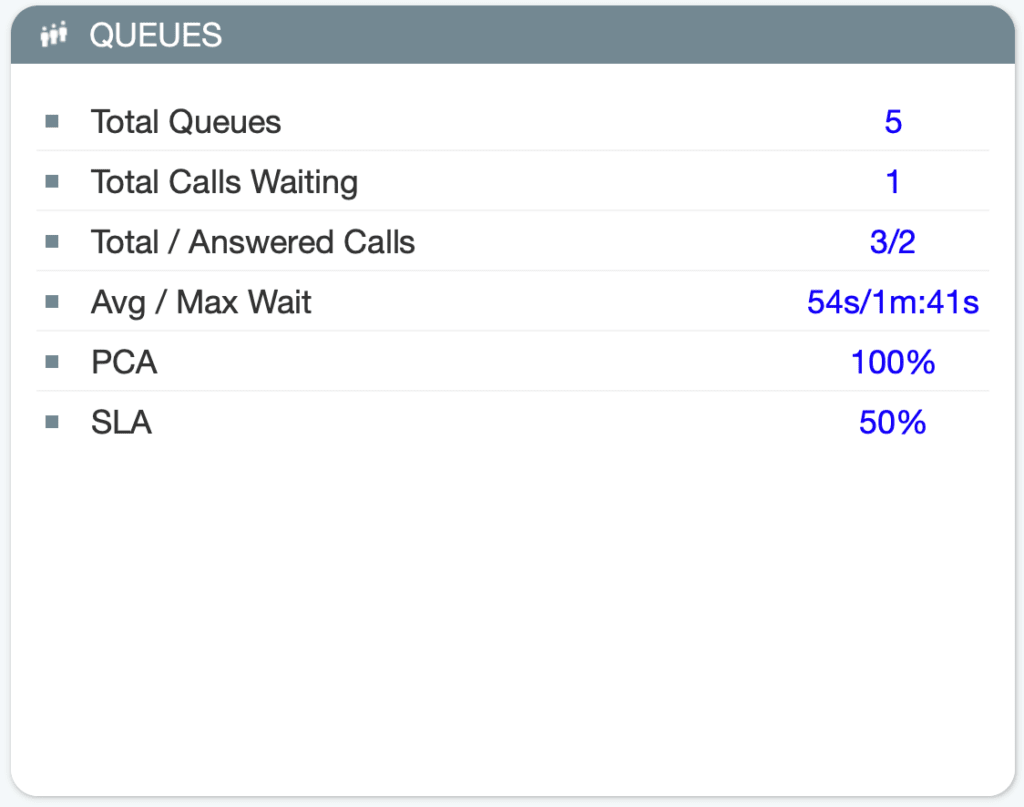1024x807 pixels.
Task: Select the Total Queues label
Action: 186,122
